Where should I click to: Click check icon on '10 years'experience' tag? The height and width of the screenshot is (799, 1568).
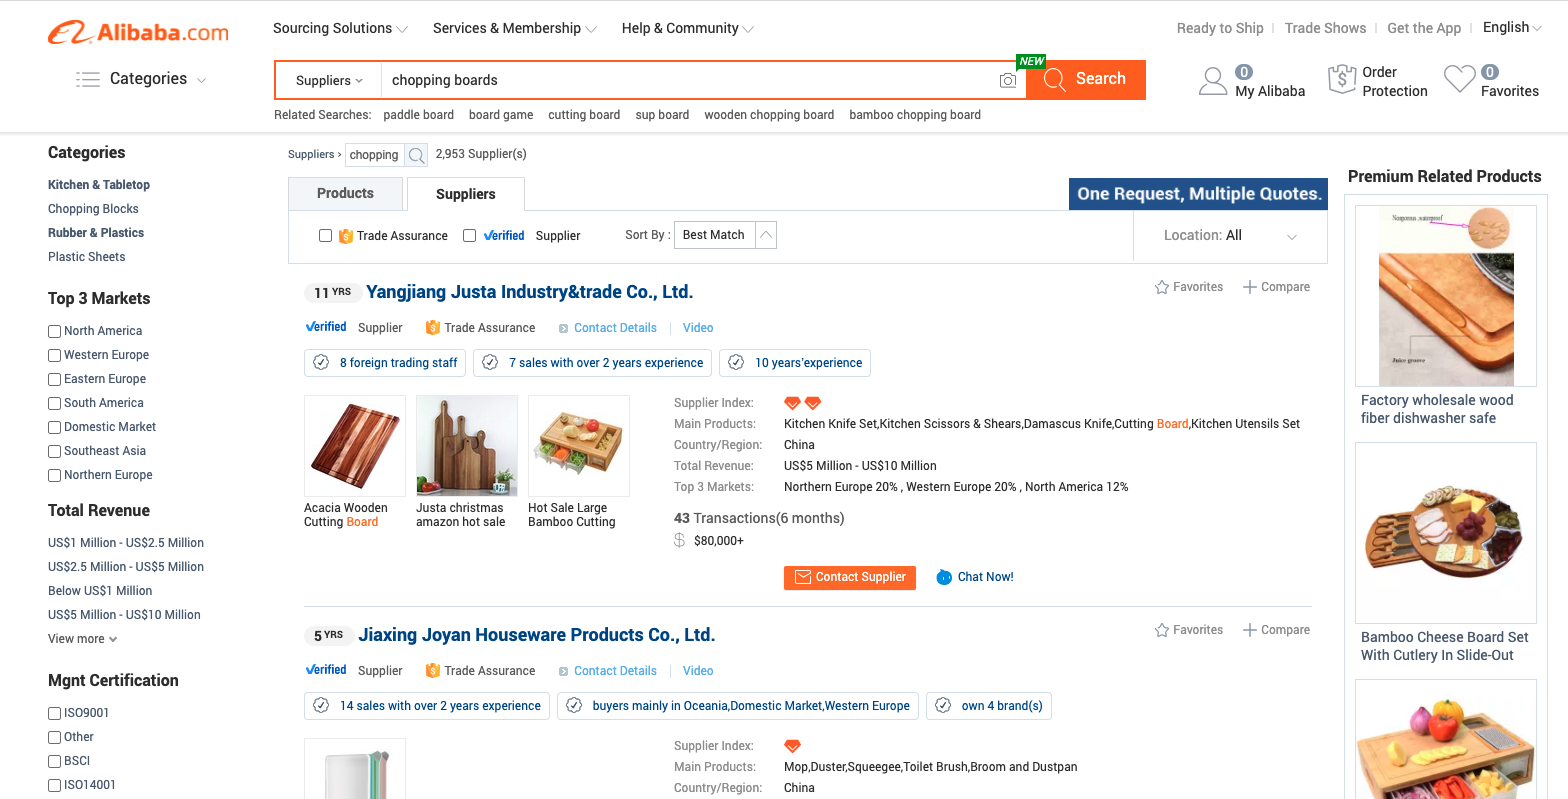coord(736,363)
